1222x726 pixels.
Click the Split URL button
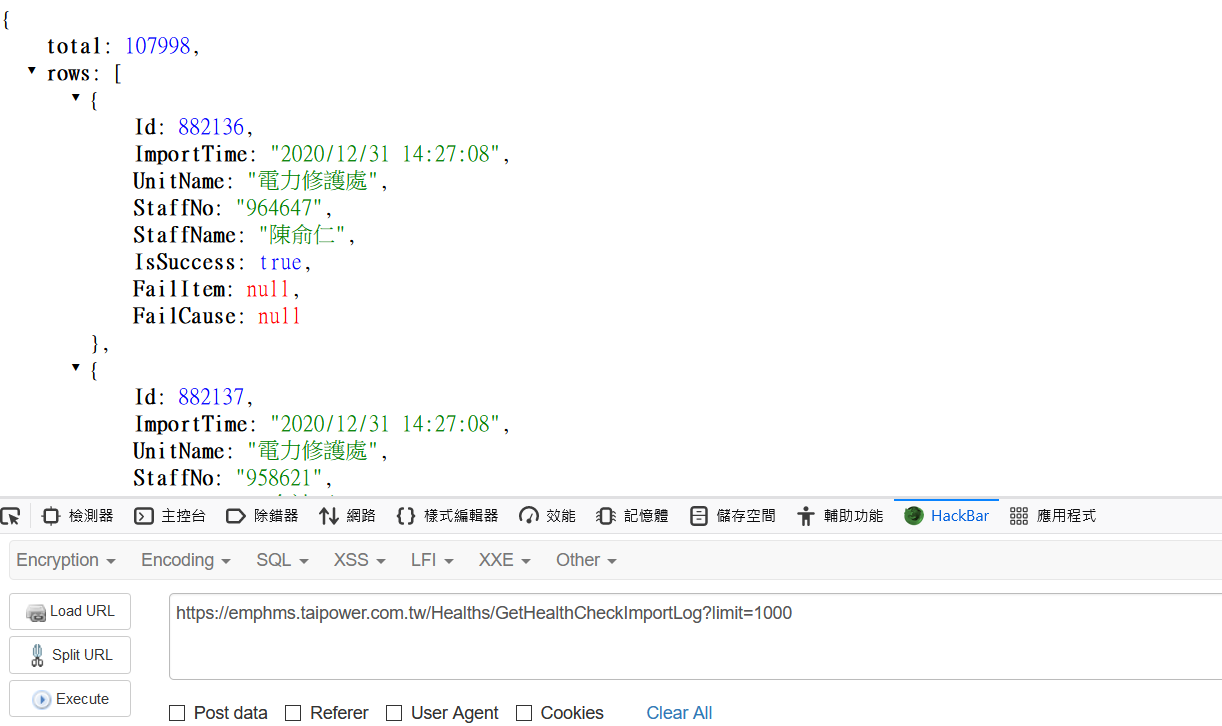coord(70,655)
